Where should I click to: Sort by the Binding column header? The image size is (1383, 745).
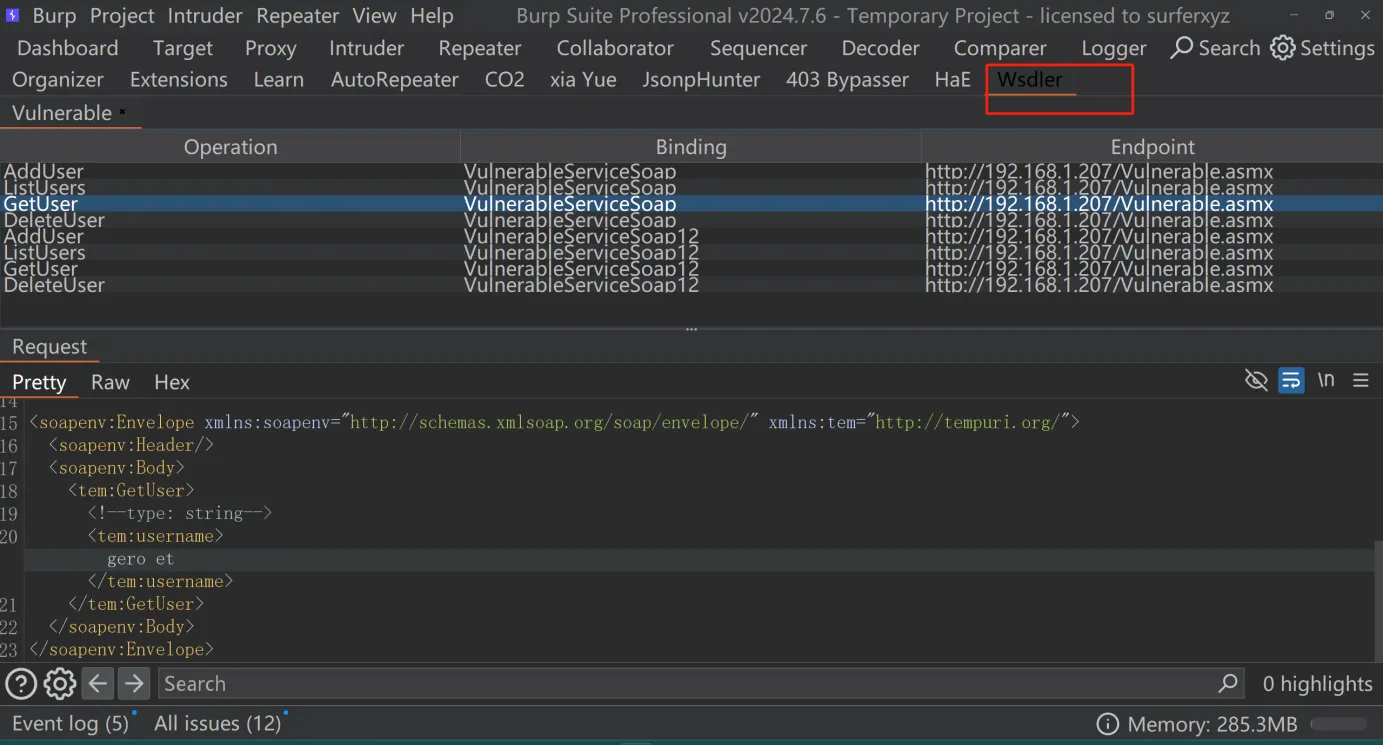tap(691, 147)
